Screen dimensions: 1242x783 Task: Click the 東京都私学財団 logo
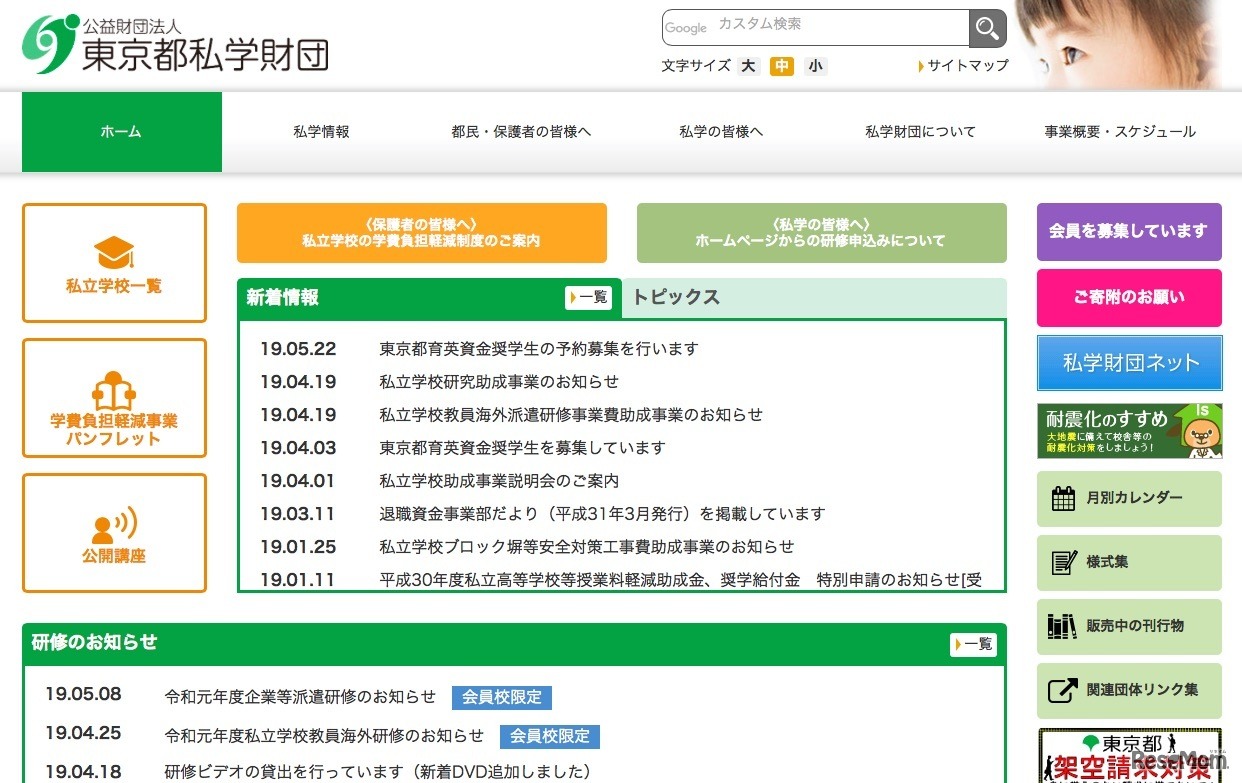point(176,42)
